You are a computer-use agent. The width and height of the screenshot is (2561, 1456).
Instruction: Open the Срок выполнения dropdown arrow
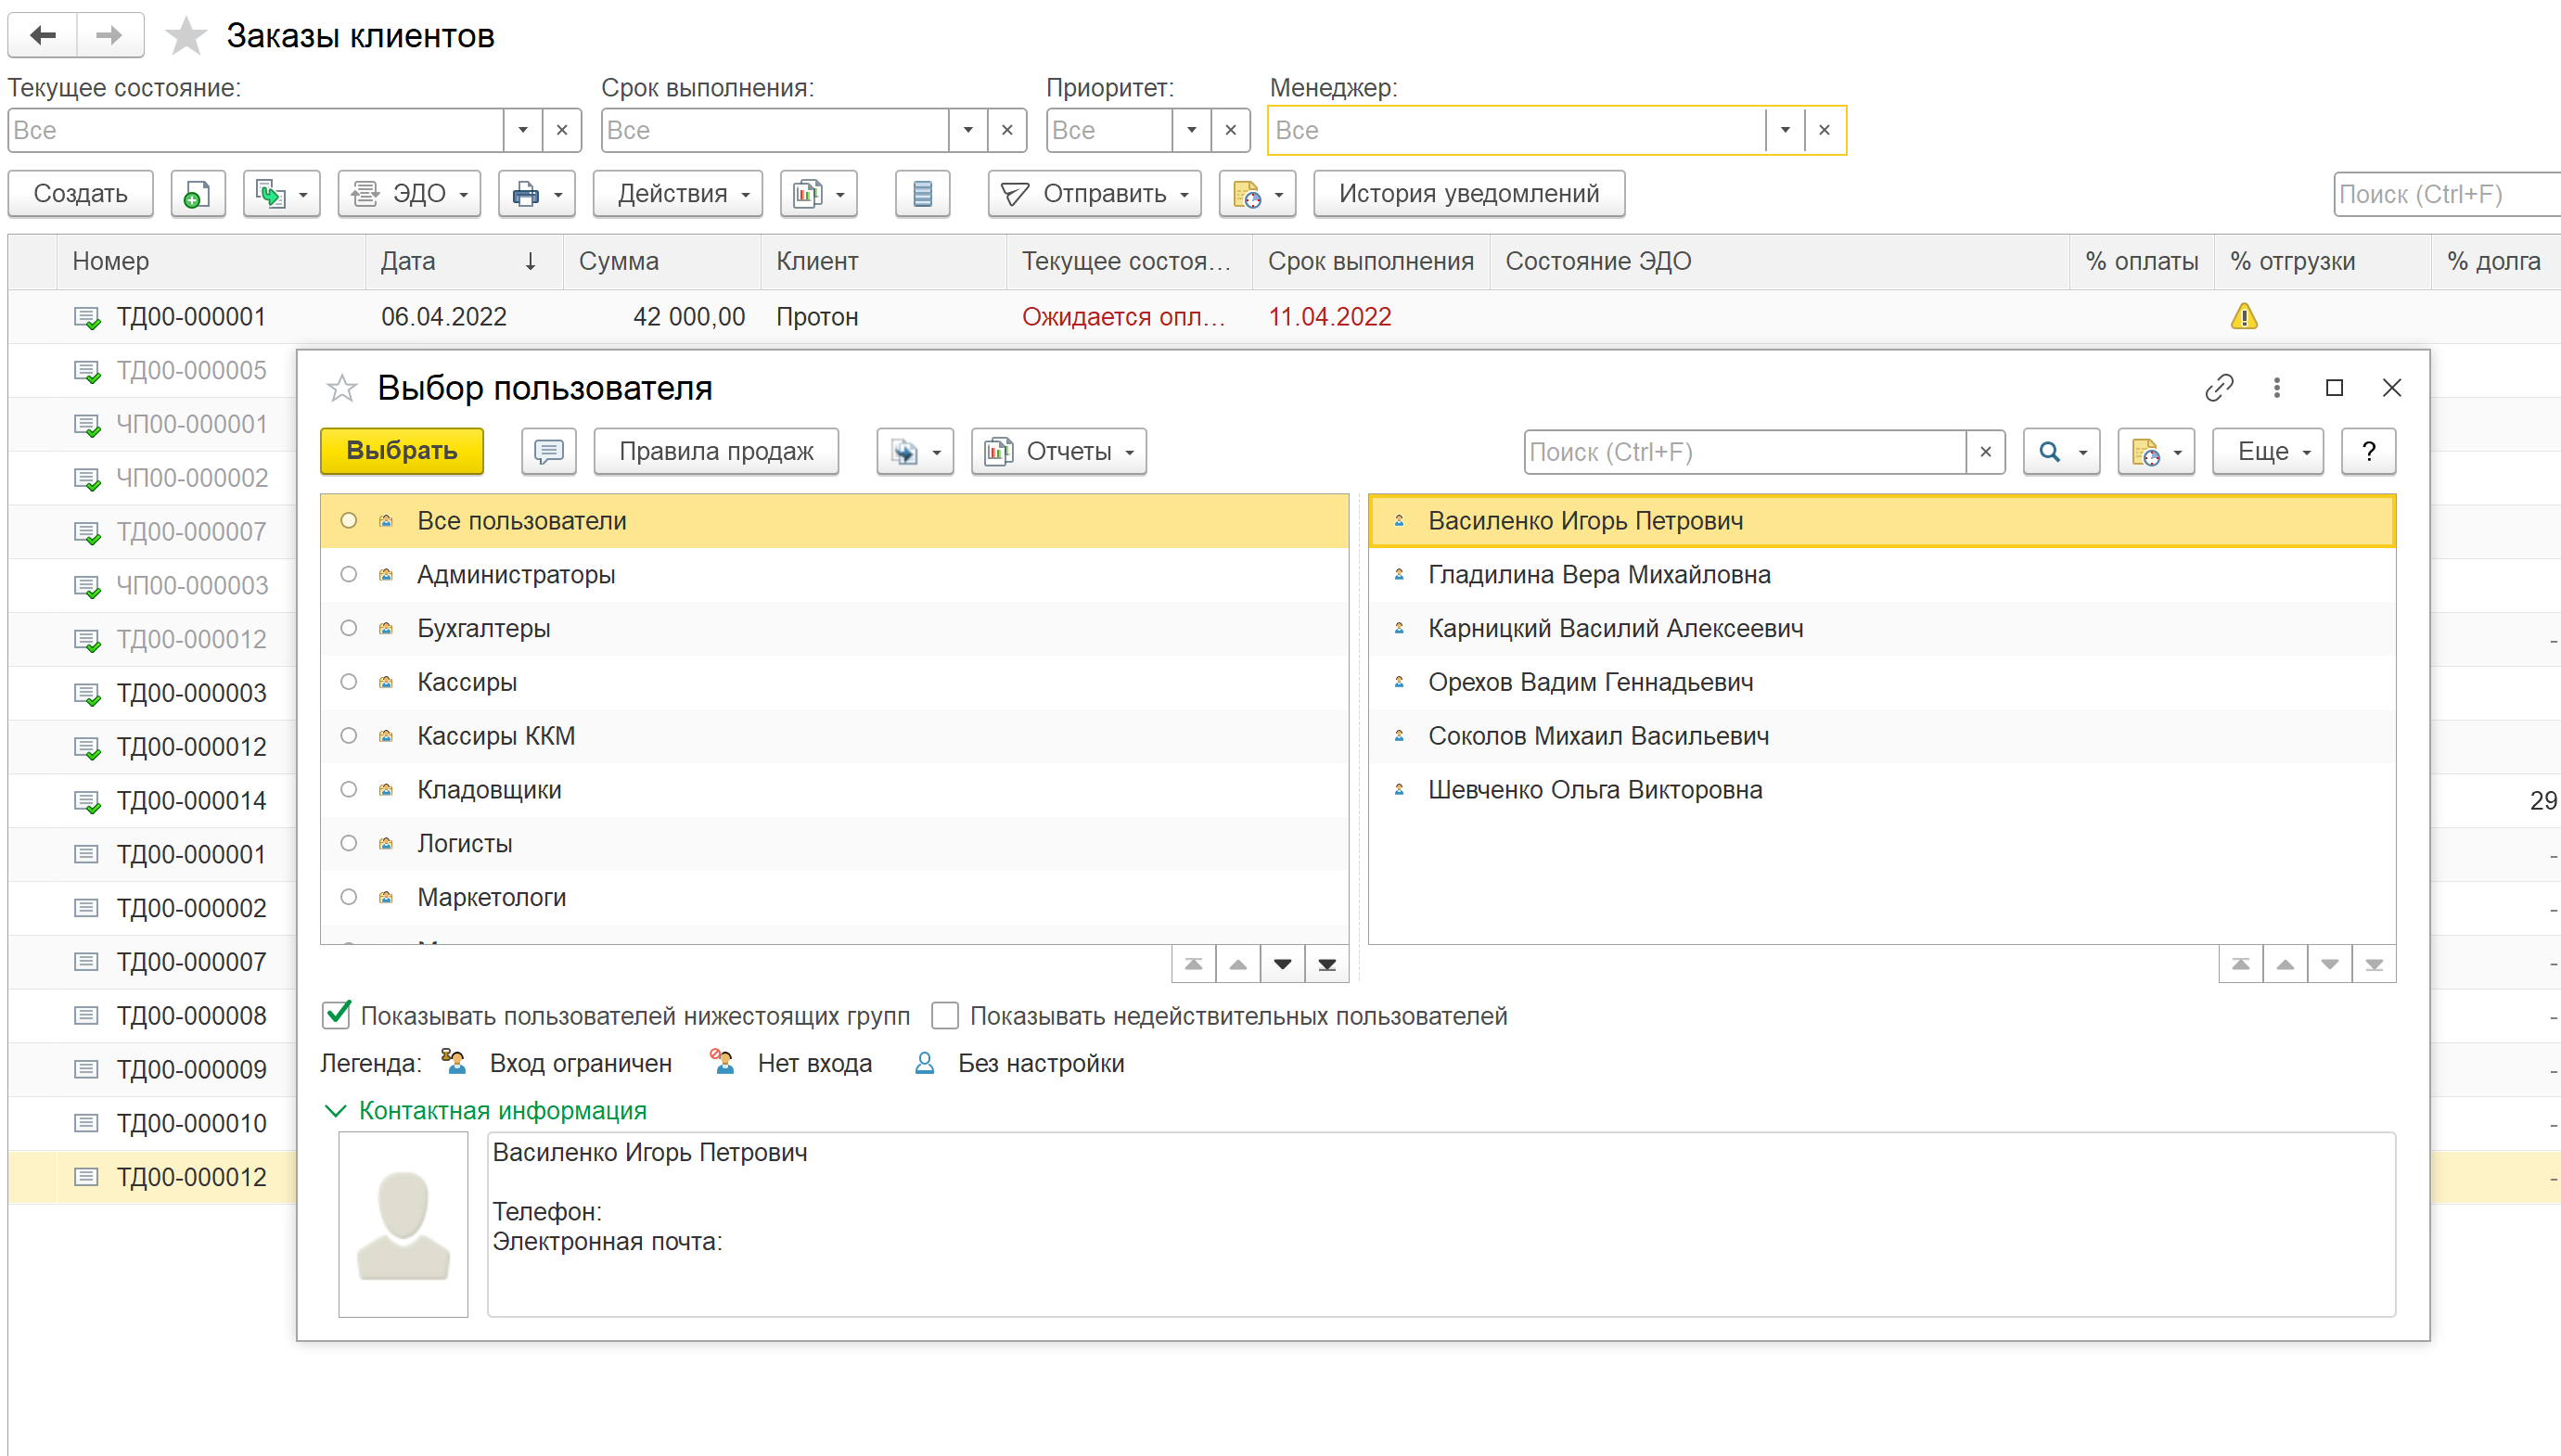tap(967, 130)
